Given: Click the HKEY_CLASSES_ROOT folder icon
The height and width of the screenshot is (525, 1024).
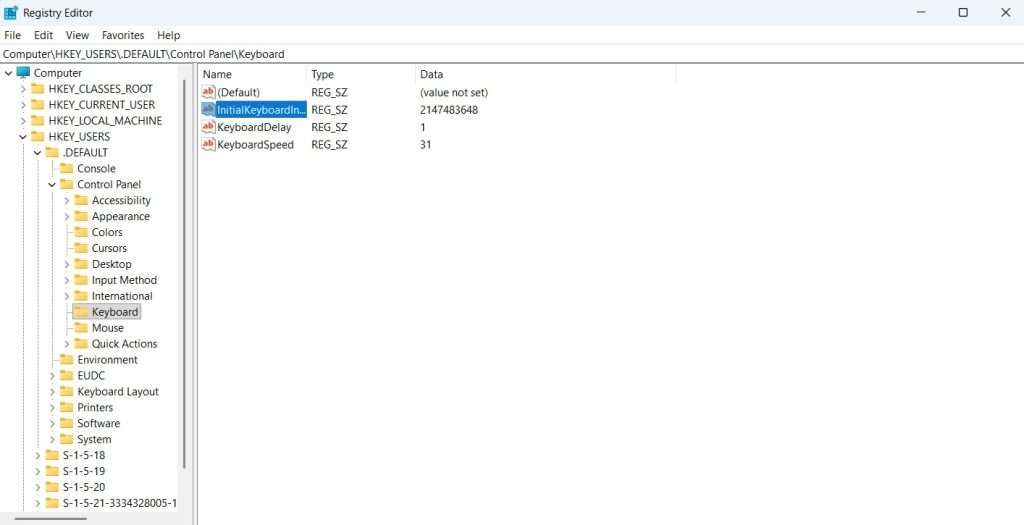Looking at the screenshot, I should (x=38, y=89).
